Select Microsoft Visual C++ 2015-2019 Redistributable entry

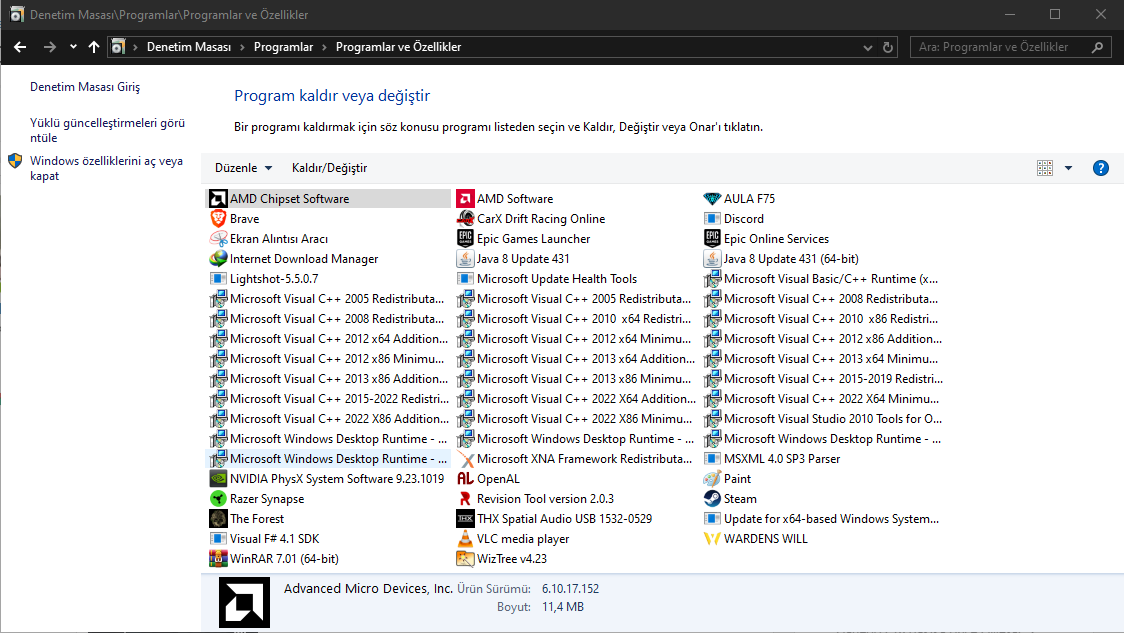click(x=823, y=379)
